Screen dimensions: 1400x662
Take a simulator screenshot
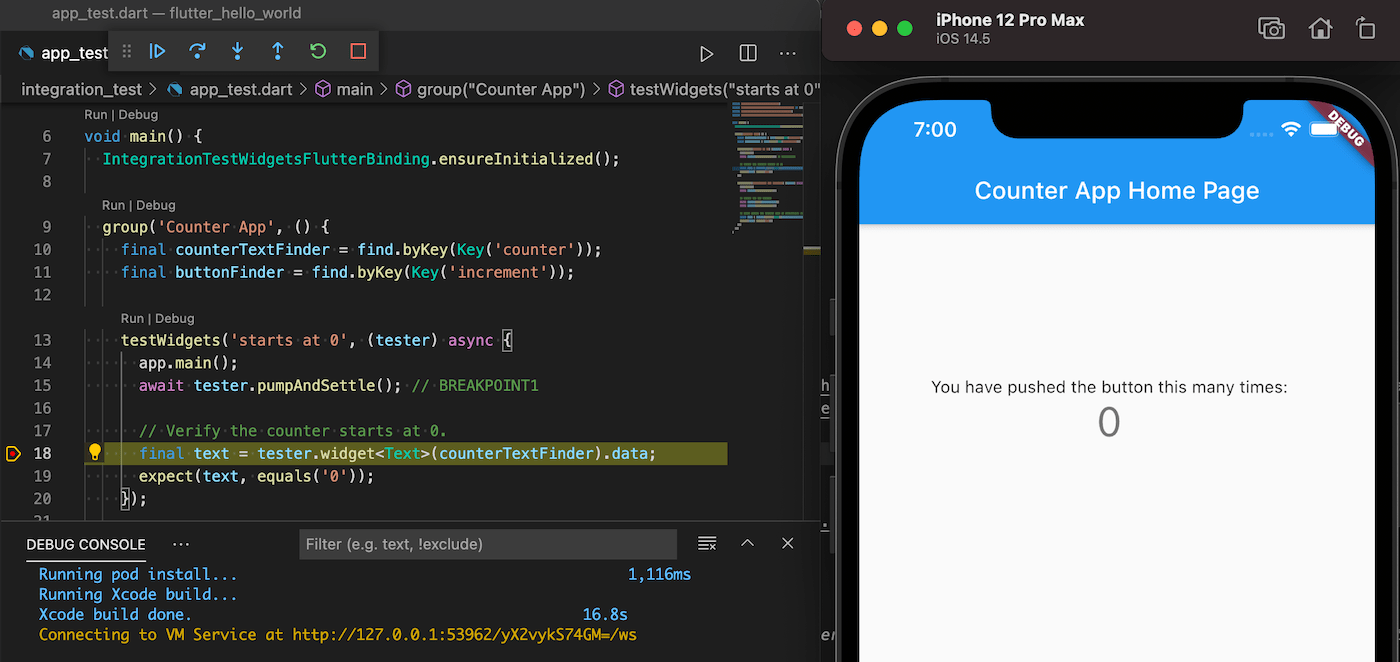(1271, 29)
